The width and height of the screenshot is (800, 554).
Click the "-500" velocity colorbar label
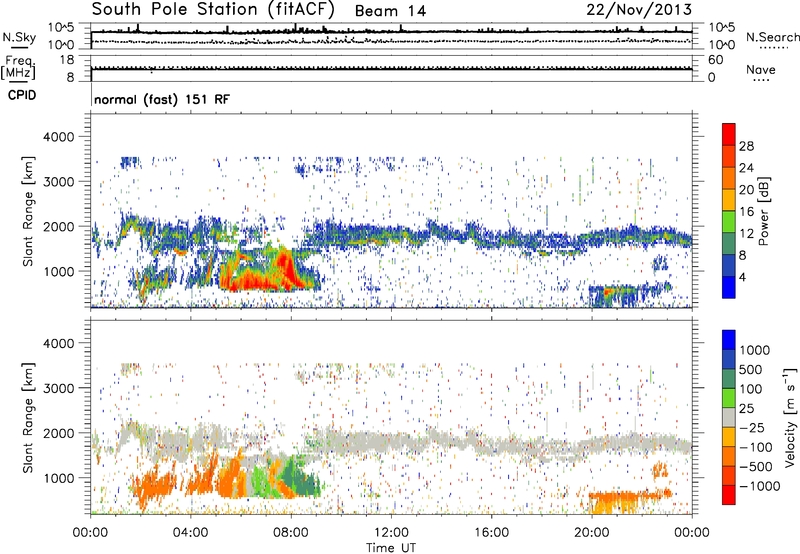click(756, 466)
